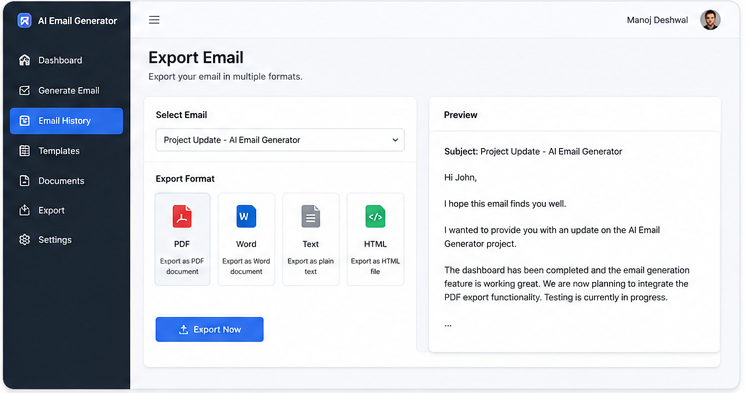The width and height of the screenshot is (748, 393).
Task: Click the Export Format section label
Action: click(x=185, y=178)
